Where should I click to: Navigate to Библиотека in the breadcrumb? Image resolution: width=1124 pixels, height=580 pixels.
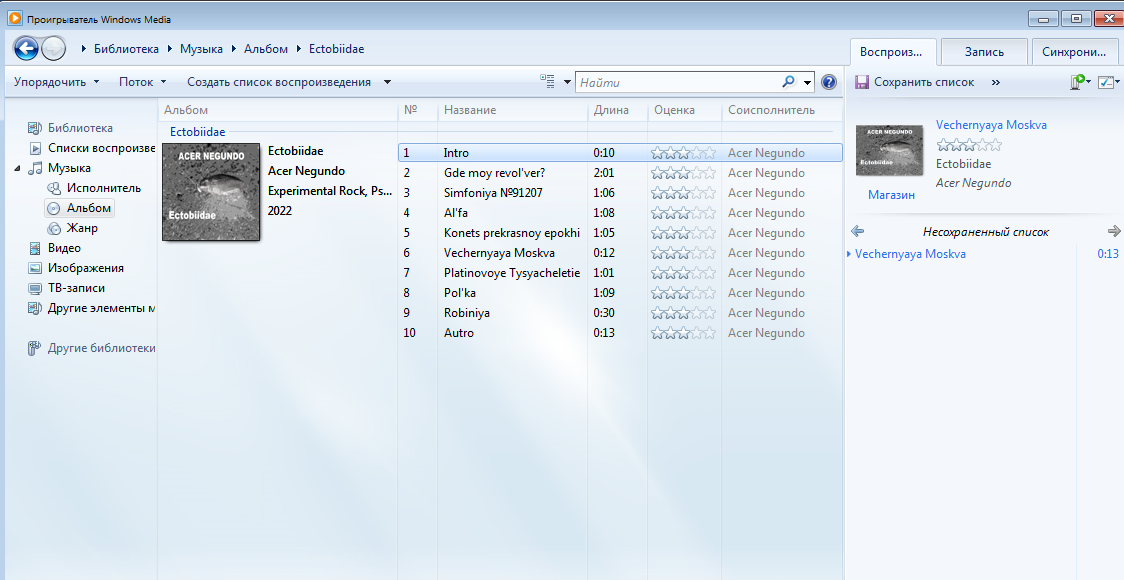pyautogui.click(x=126, y=49)
